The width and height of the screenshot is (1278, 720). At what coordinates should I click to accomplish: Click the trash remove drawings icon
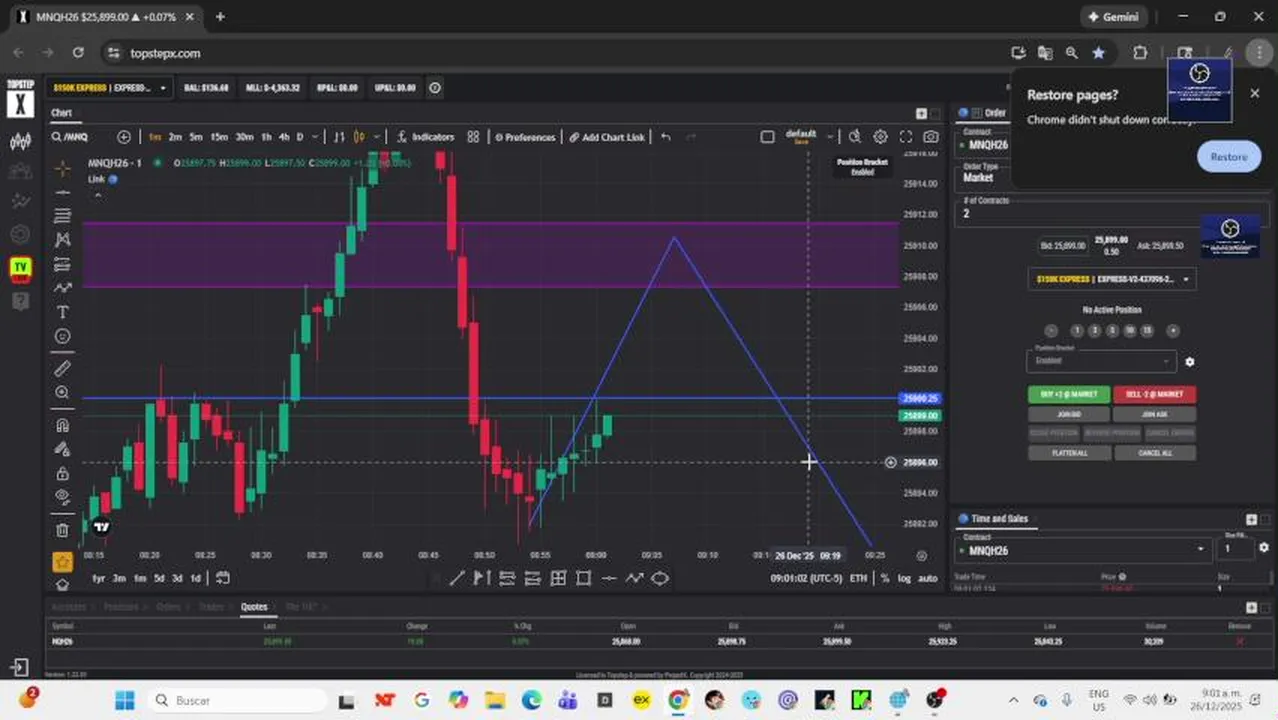point(62,530)
